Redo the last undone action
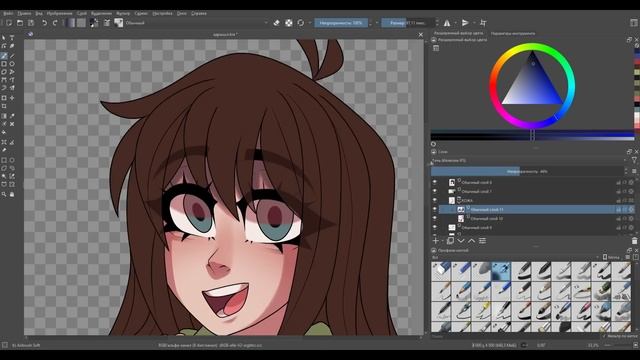This screenshot has width=640, height=360. tap(55, 23)
